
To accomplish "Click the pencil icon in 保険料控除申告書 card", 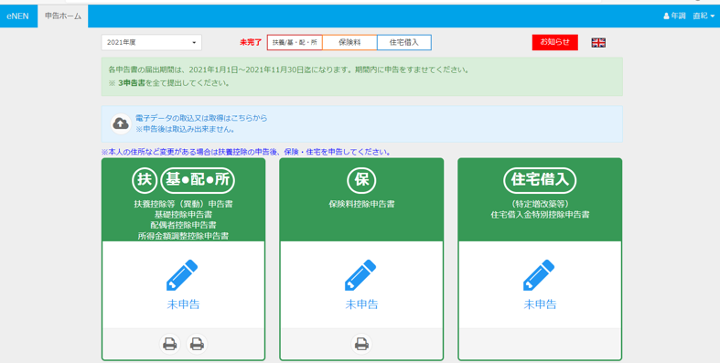I will pyautogui.click(x=360, y=275).
